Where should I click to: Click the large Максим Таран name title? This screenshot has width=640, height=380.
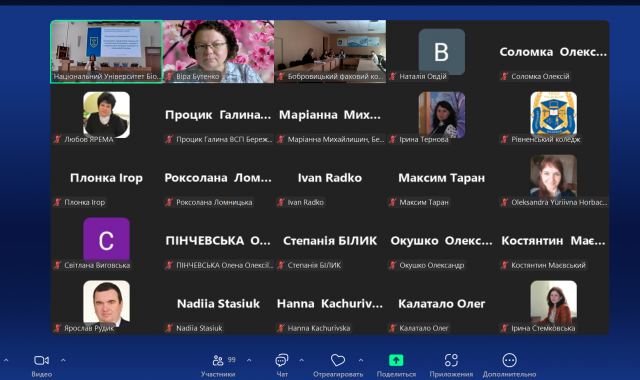442,178
